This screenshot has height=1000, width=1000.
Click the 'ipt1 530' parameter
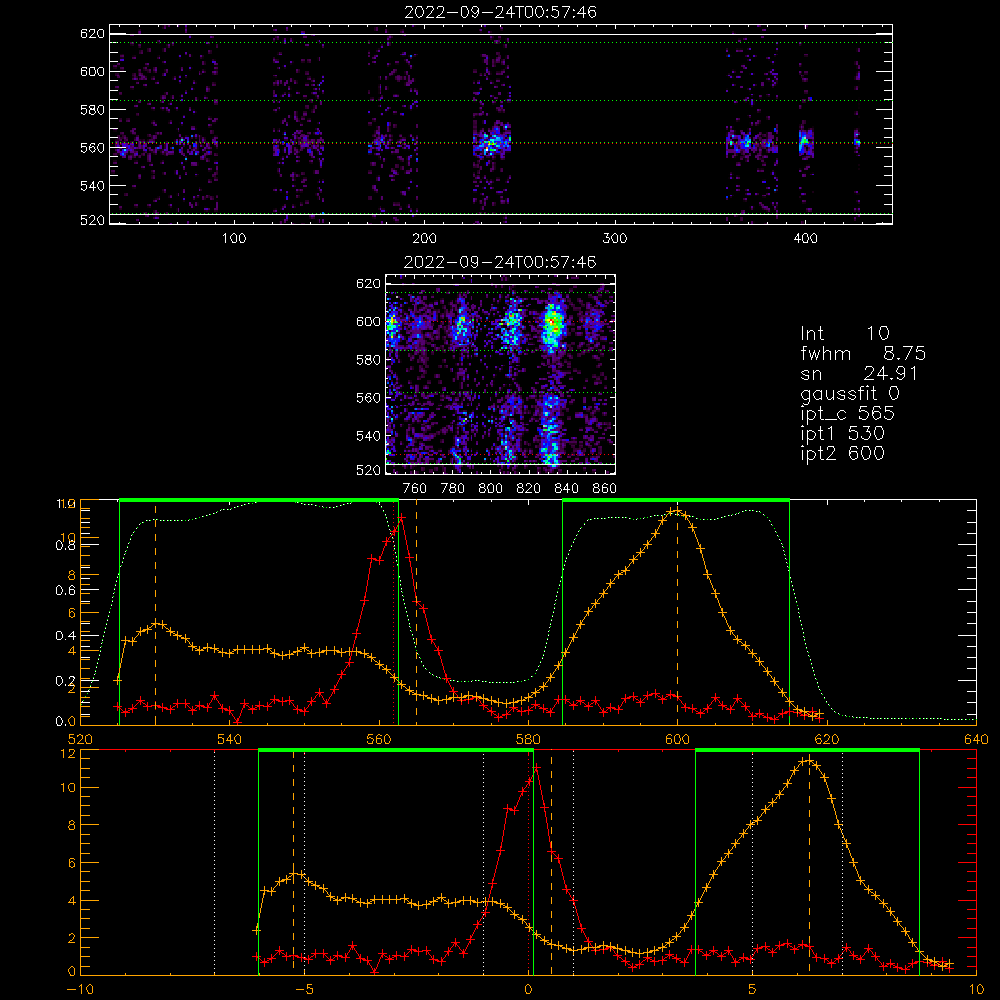[x=842, y=433]
